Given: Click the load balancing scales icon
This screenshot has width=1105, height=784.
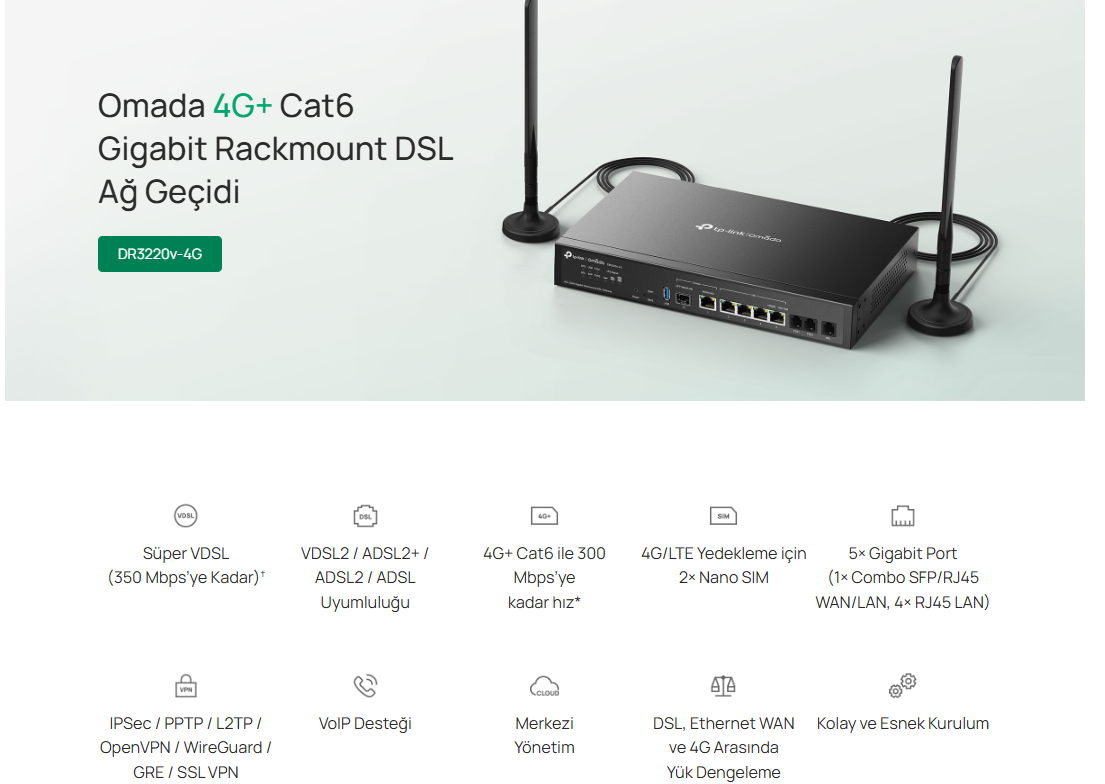Looking at the screenshot, I should [723, 685].
